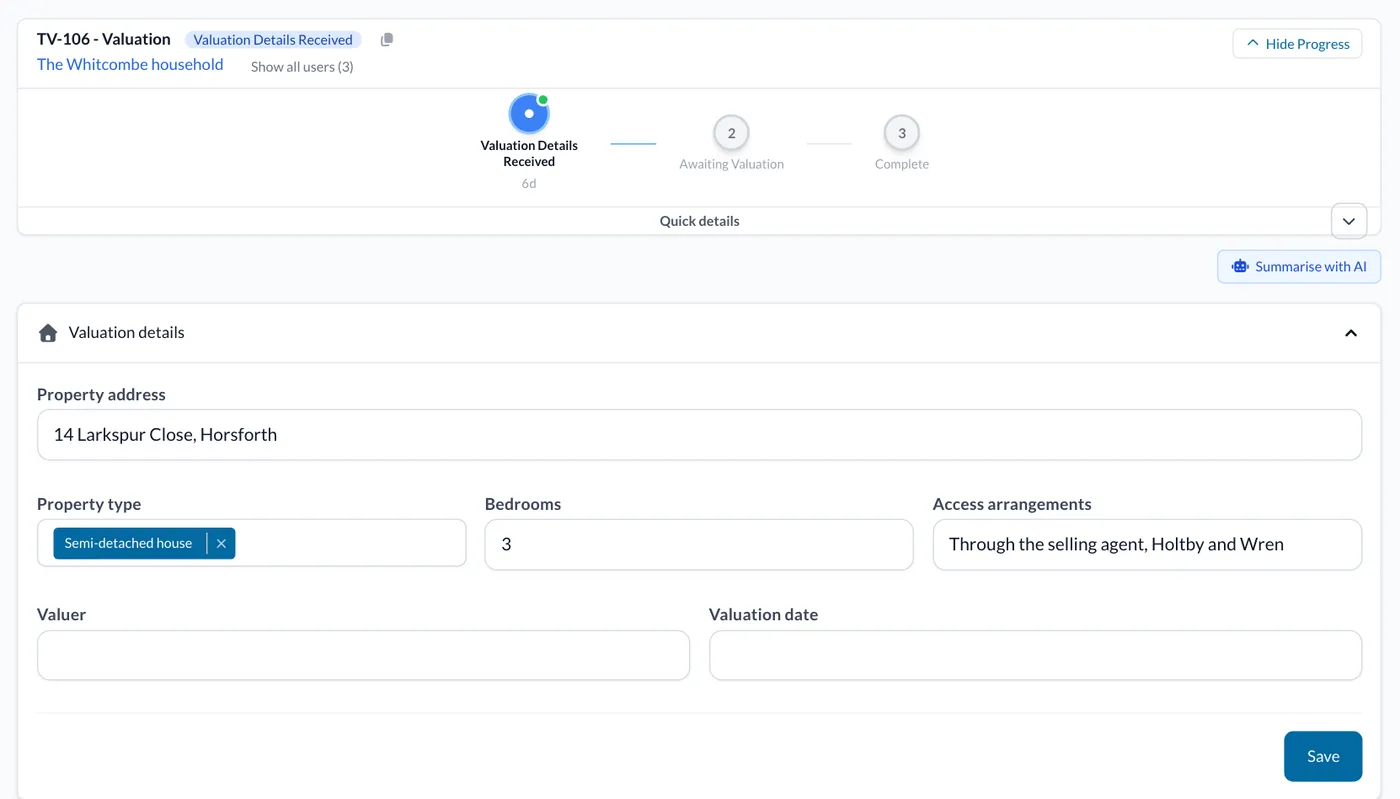Edit the Access arrangements field
The width and height of the screenshot is (1400, 799).
1147,545
